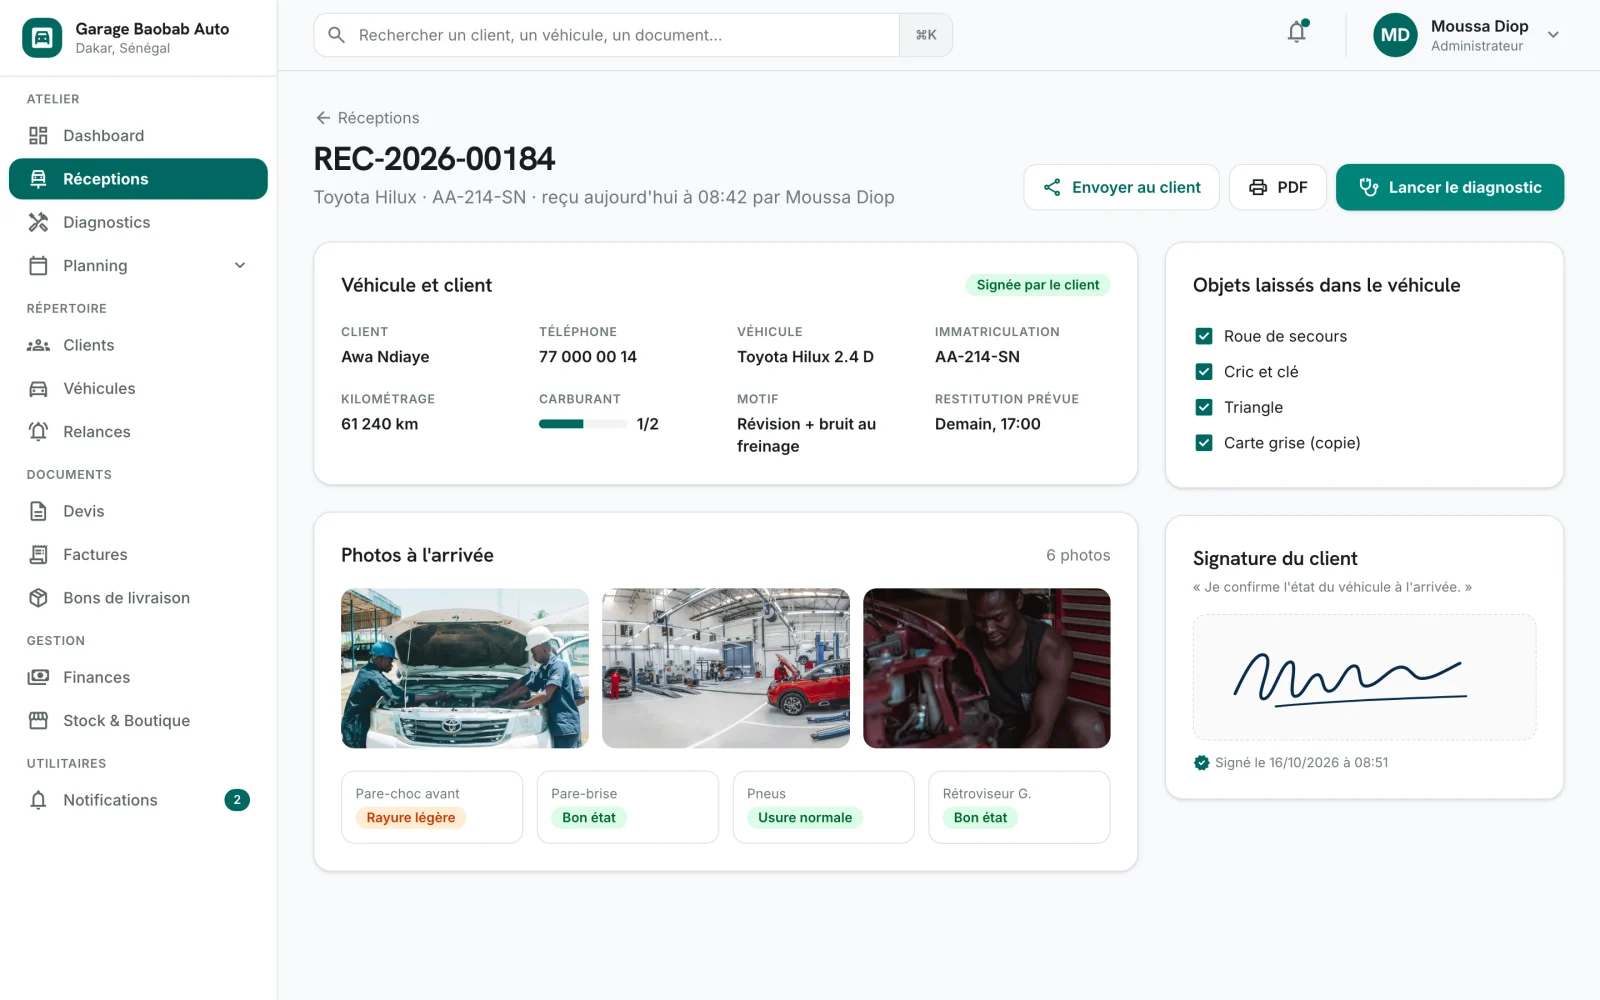
Task: Open the notifications bell in the header
Action: 1297,33
